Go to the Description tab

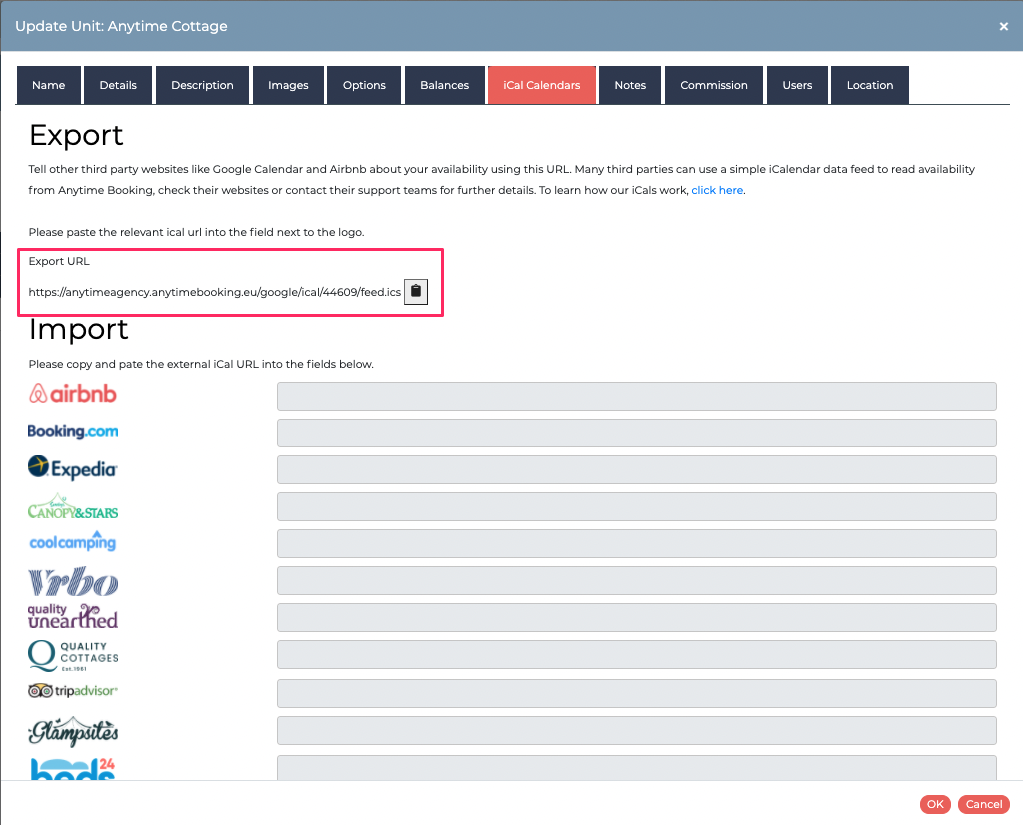tap(202, 85)
